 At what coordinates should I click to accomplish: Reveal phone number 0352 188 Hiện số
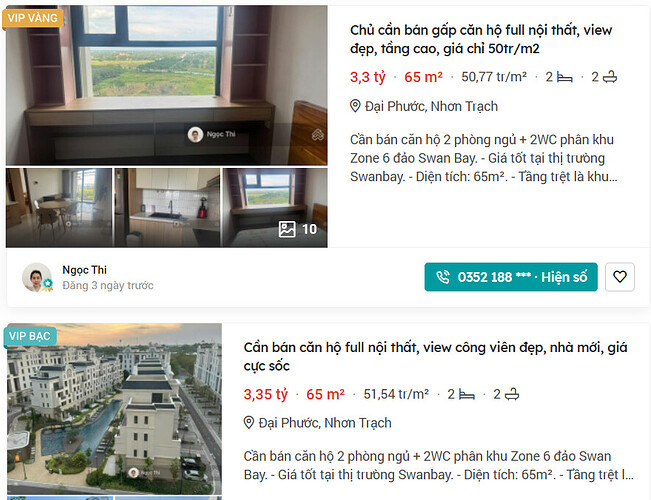[x=511, y=277]
